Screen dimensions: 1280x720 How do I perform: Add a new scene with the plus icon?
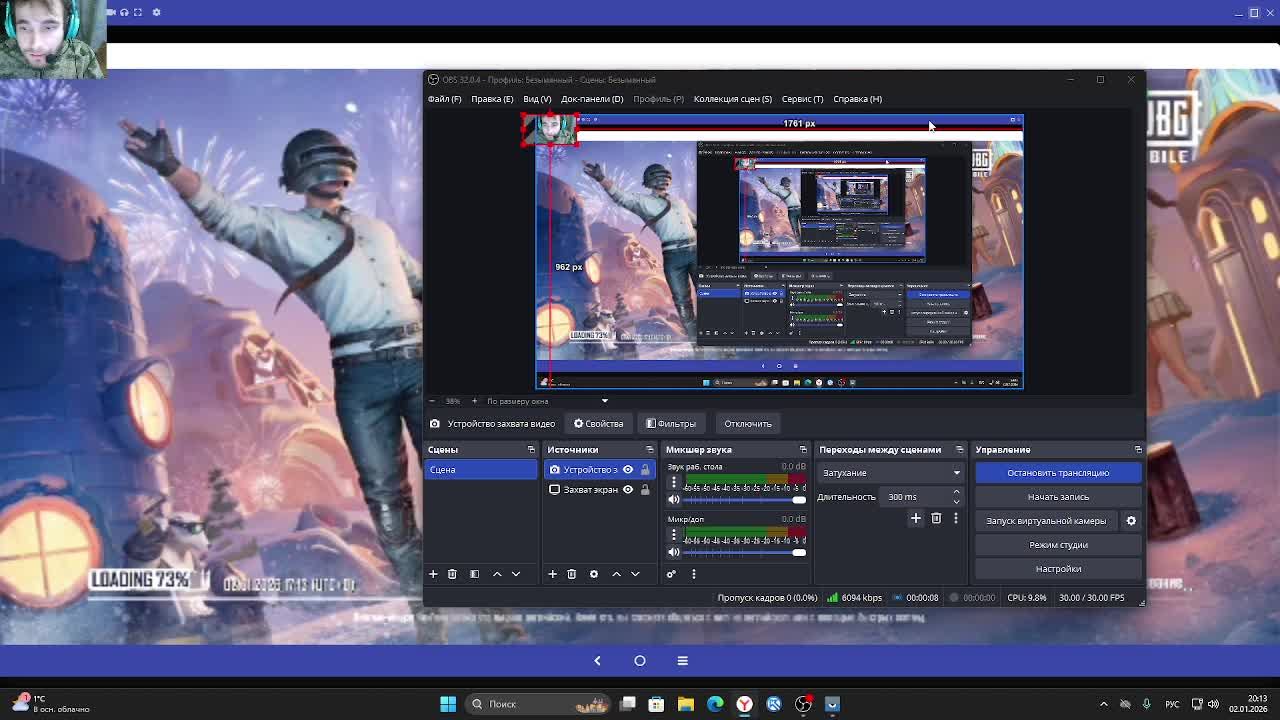pyautogui.click(x=433, y=574)
